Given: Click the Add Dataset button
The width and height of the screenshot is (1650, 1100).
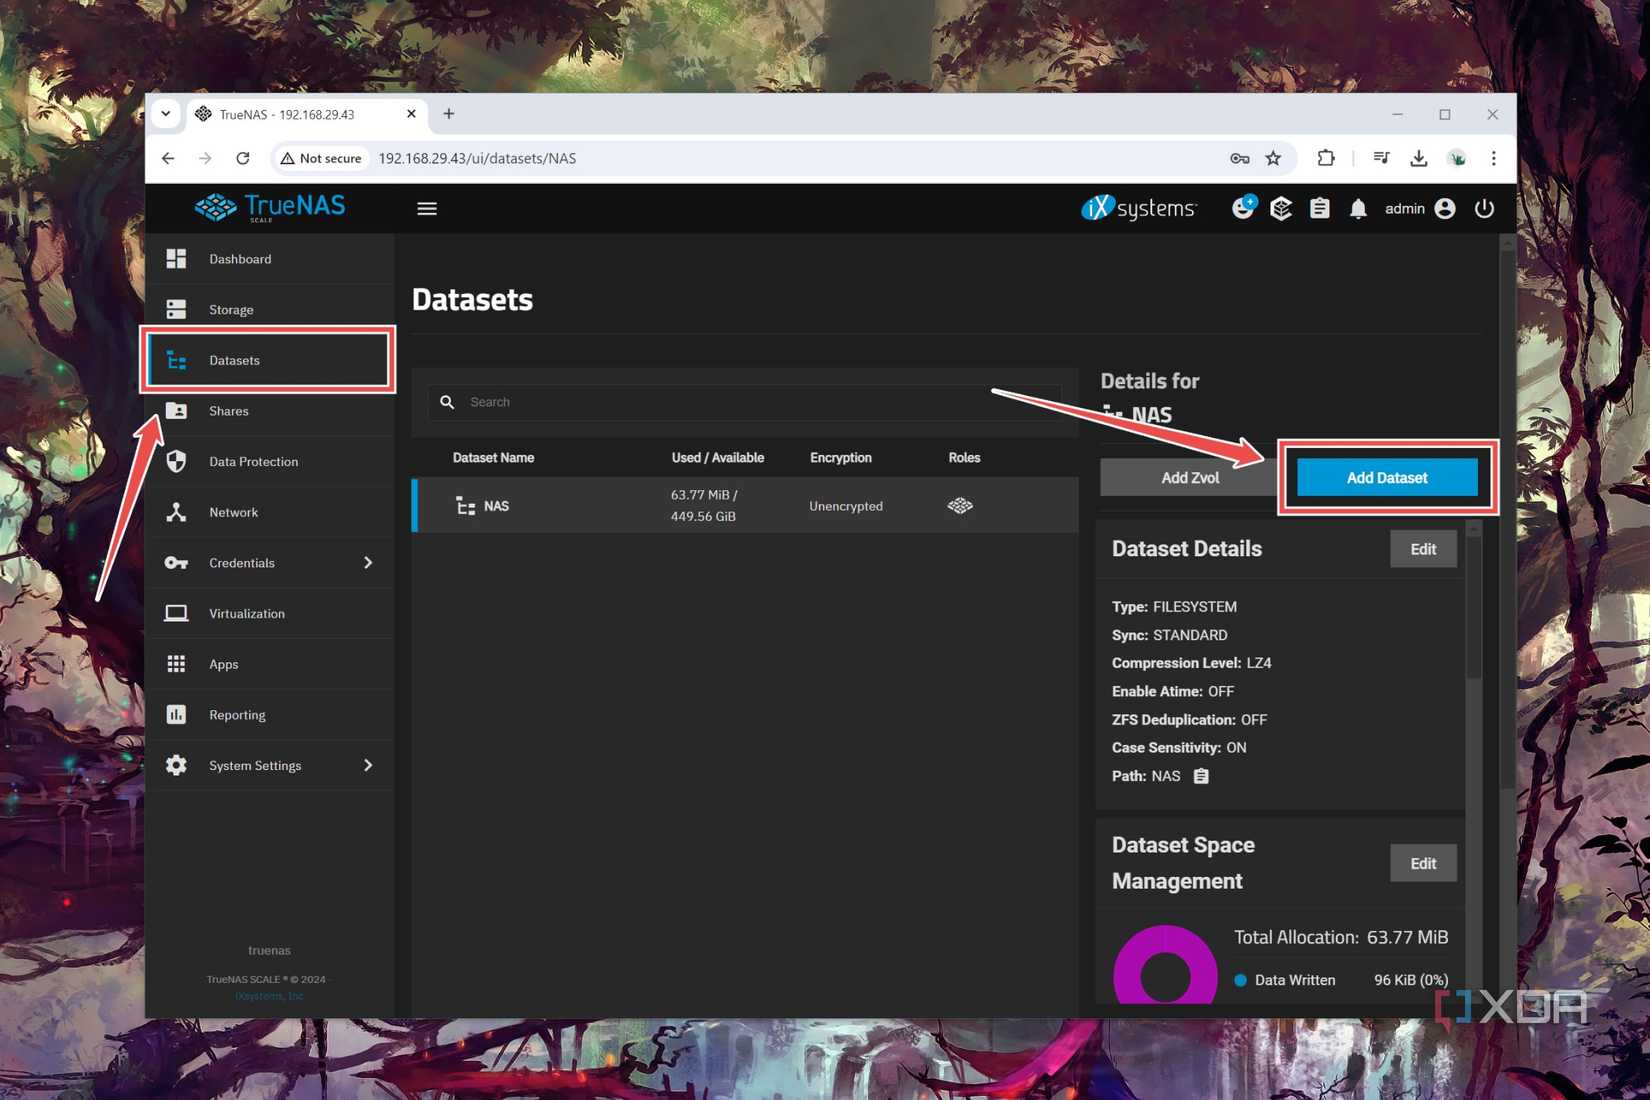Looking at the screenshot, I should tap(1387, 478).
